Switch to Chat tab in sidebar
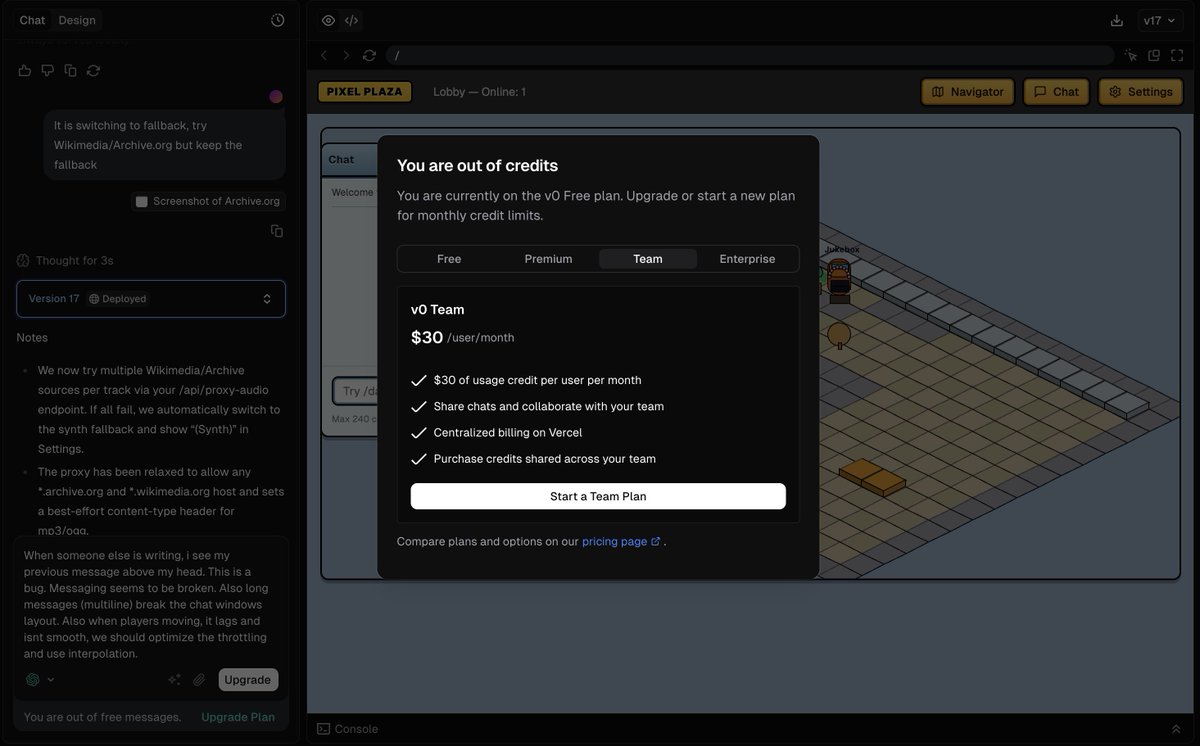 click(x=32, y=20)
